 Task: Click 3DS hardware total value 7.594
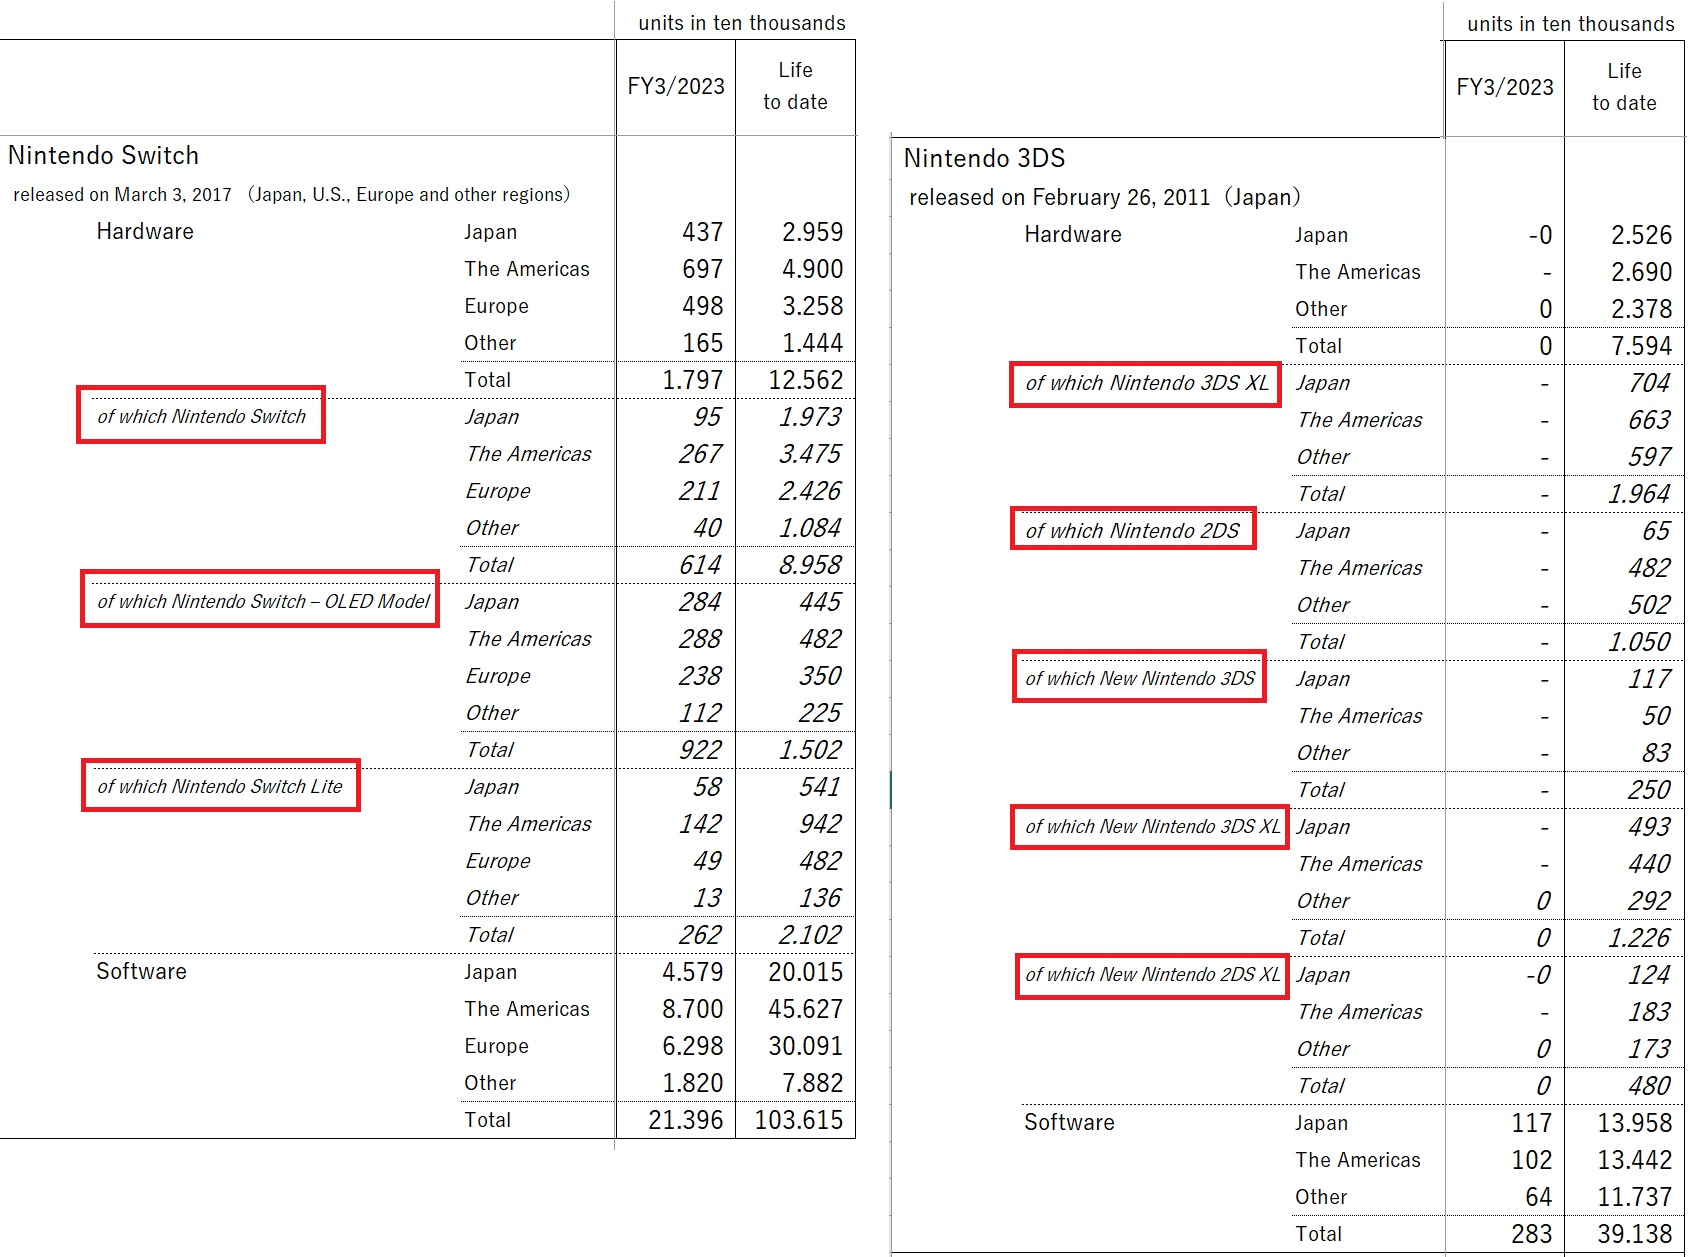pyautogui.click(x=1641, y=346)
